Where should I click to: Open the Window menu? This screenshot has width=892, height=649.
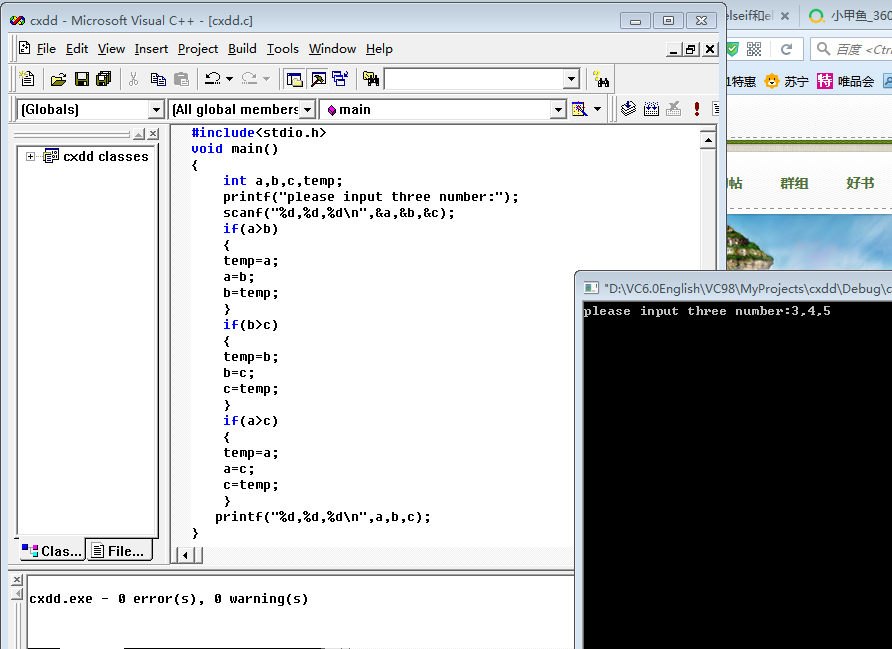point(332,49)
